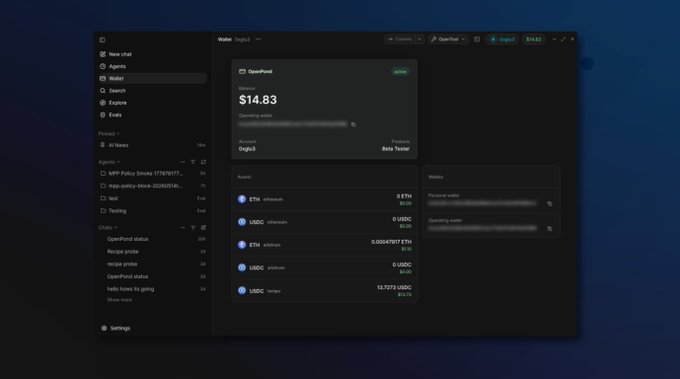The image size is (680, 379).
Task: Select the Wallet navigation item
Action: pyautogui.click(x=152, y=78)
